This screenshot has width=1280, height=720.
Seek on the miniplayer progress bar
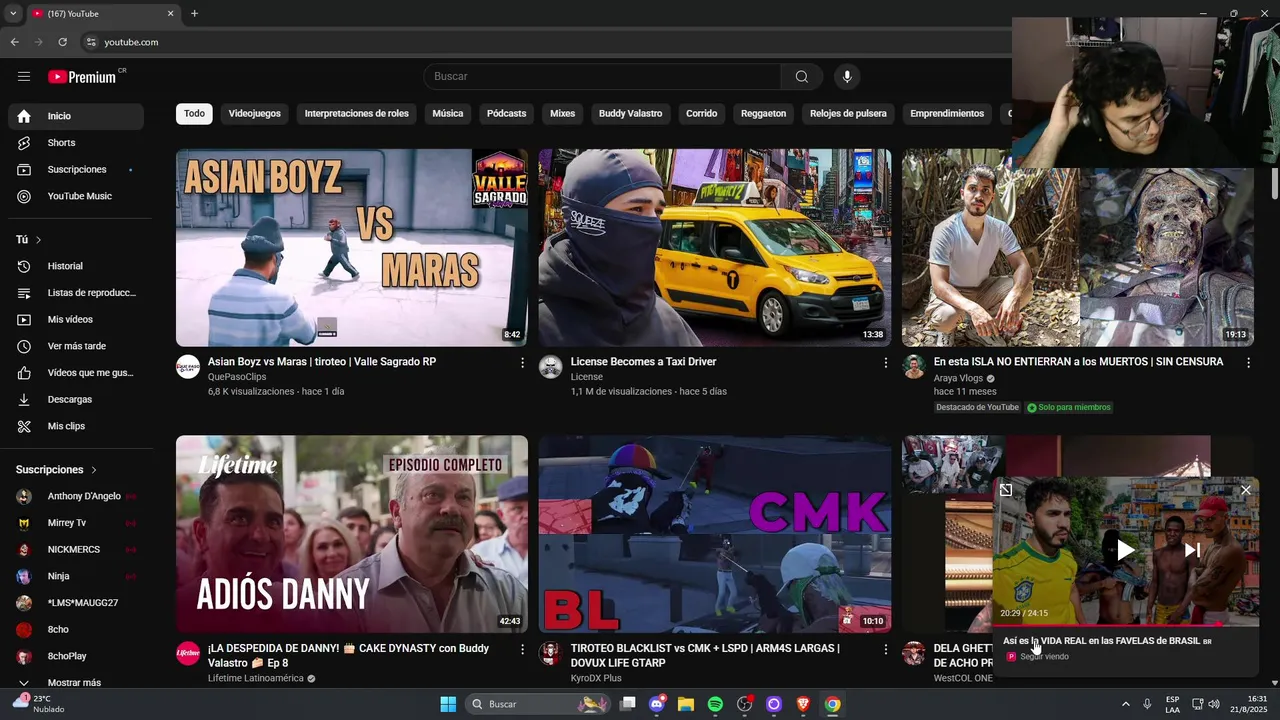pyautogui.click(x=1125, y=625)
